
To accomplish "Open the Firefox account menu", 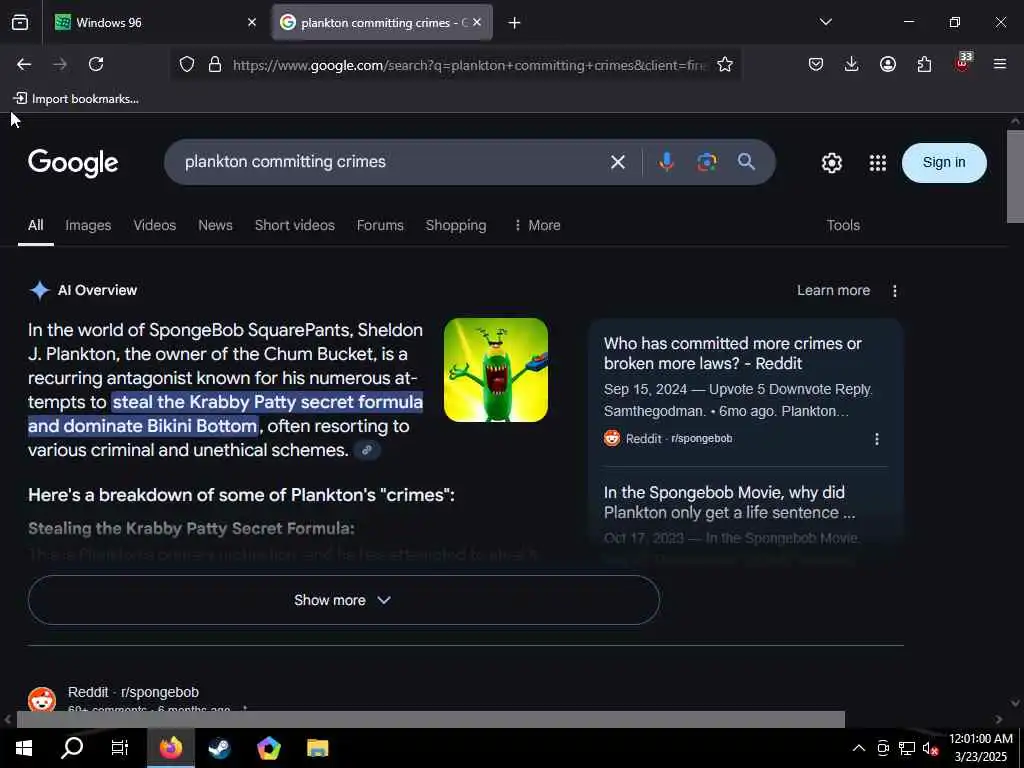I will tap(888, 64).
